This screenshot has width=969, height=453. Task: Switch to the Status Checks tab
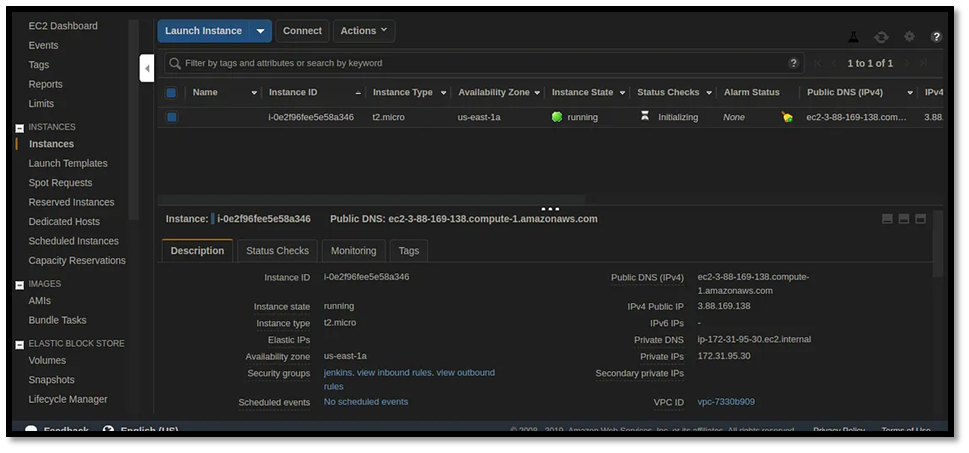point(277,251)
